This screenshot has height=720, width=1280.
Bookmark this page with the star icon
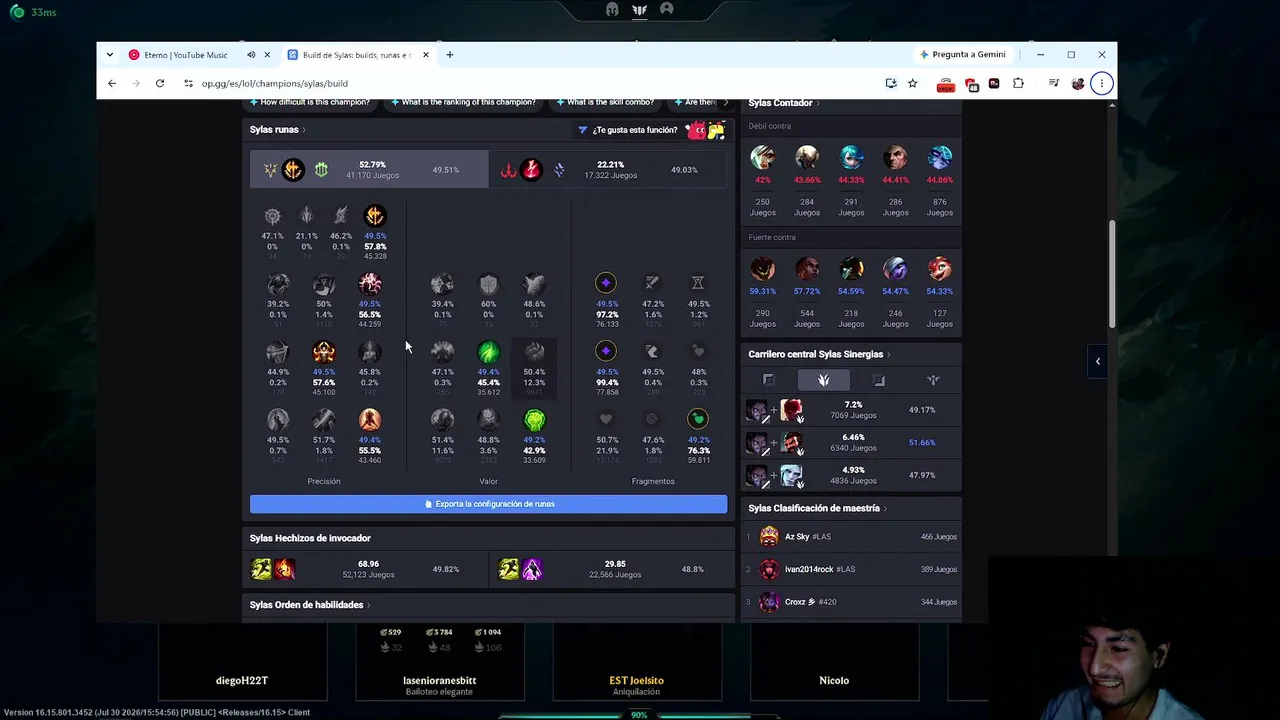point(913,84)
